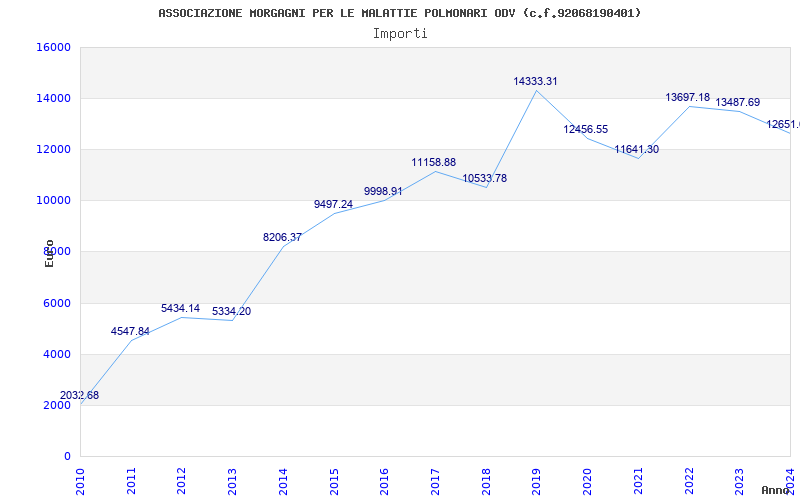
Task: Click the data label 11158.88
Action: [x=434, y=162]
